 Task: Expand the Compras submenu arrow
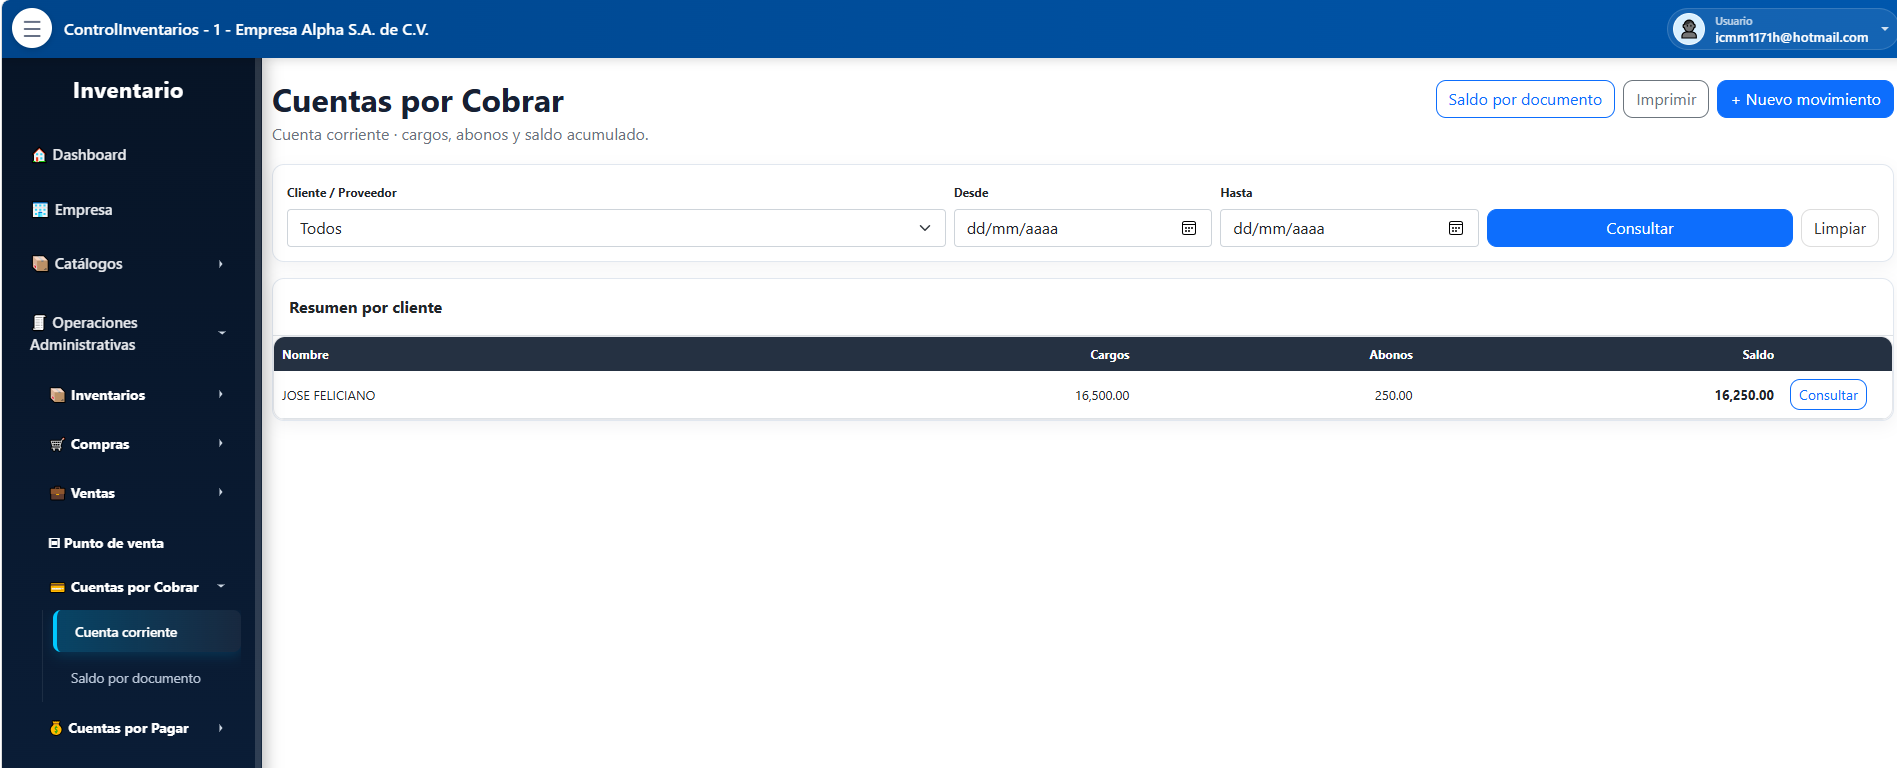pos(221,443)
